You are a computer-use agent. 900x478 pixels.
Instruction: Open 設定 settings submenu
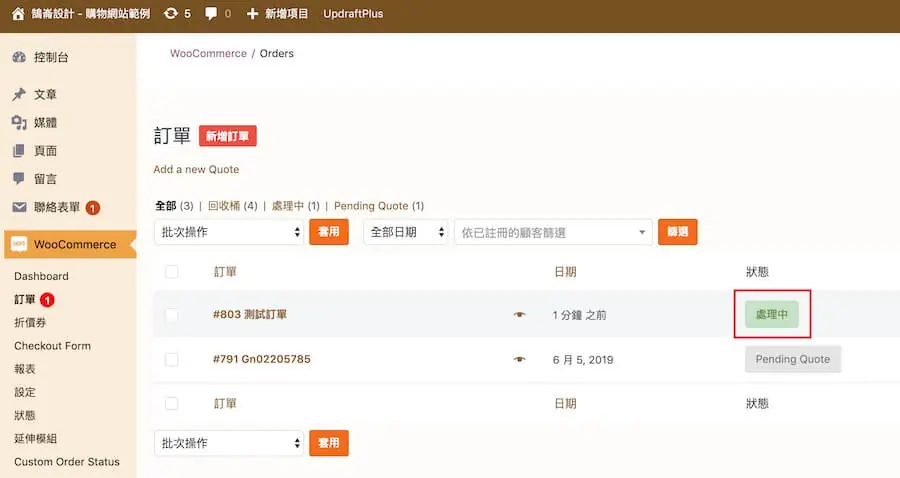pos(25,392)
